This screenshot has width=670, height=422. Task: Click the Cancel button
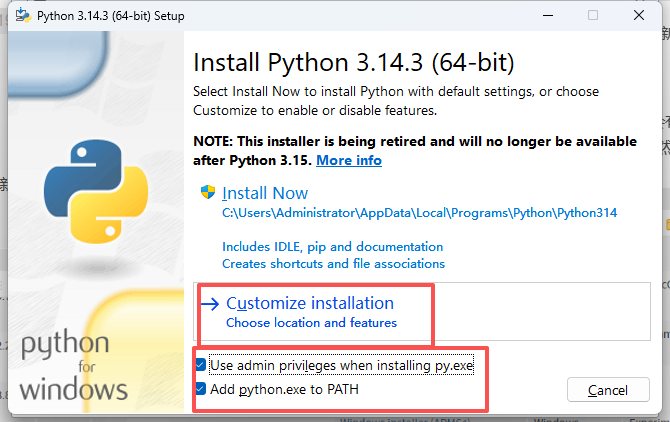coord(608,390)
